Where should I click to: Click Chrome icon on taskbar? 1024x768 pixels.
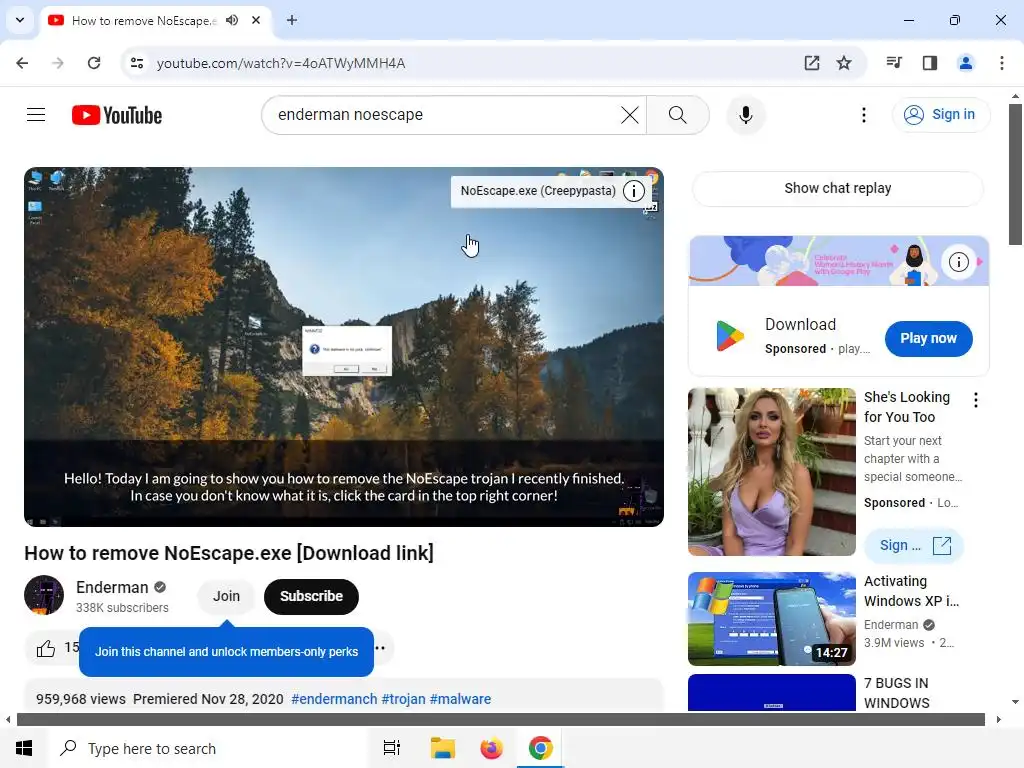pos(540,748)
